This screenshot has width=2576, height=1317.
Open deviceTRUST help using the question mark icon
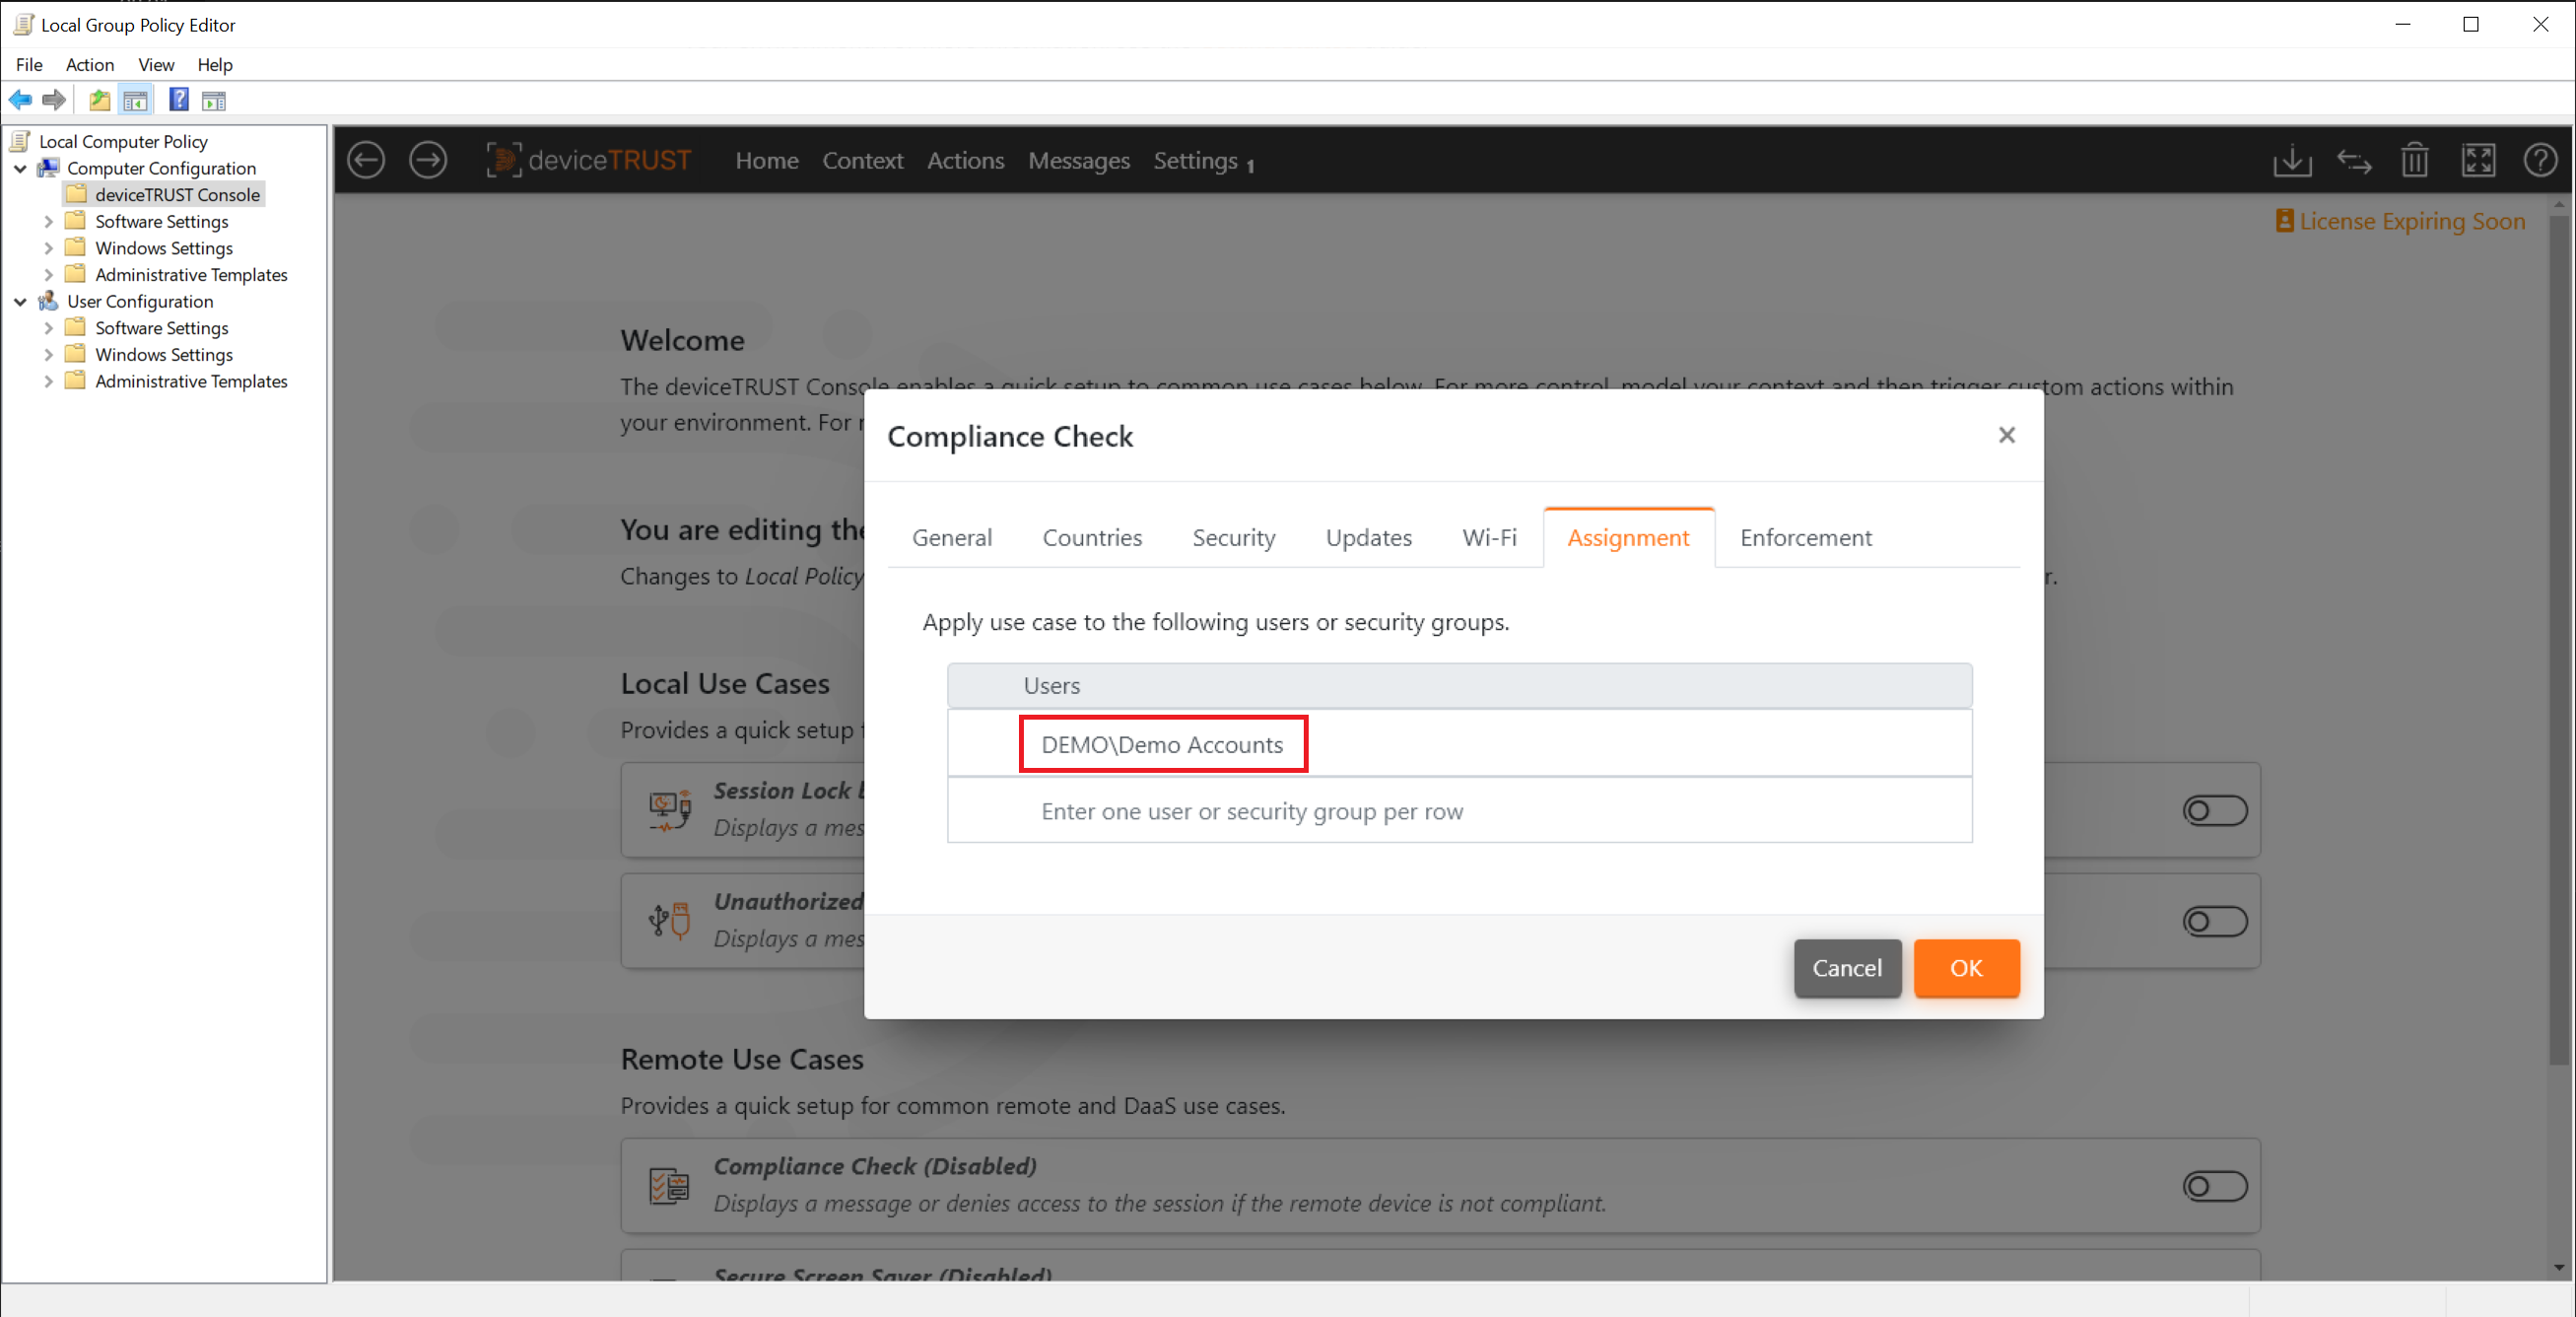(x=2541, y=160)
